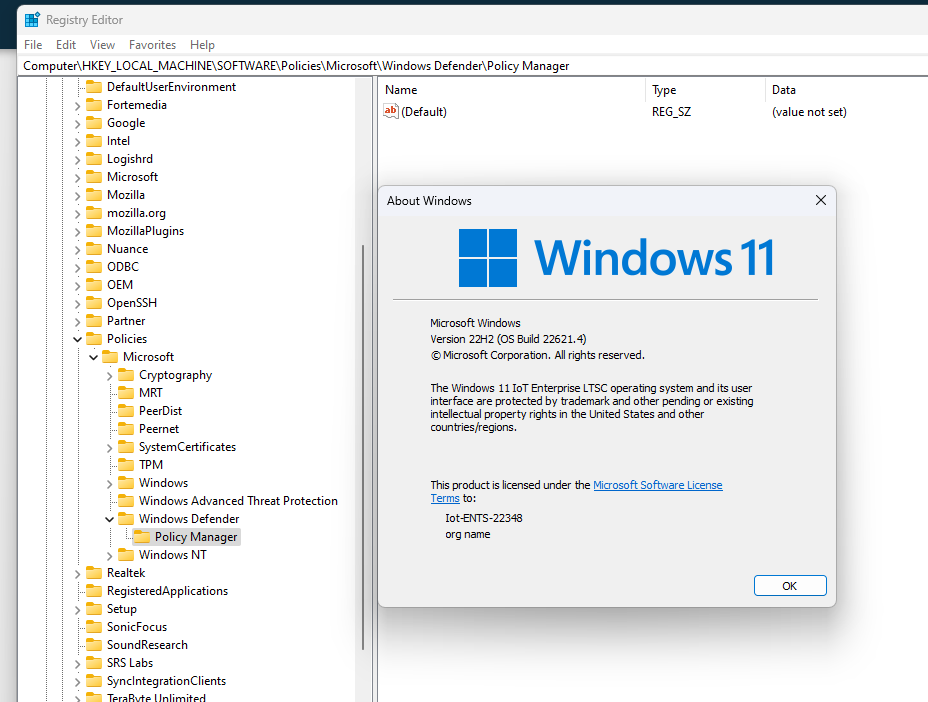Open the Edit menu
928x702 pixels.
[66, 45]
